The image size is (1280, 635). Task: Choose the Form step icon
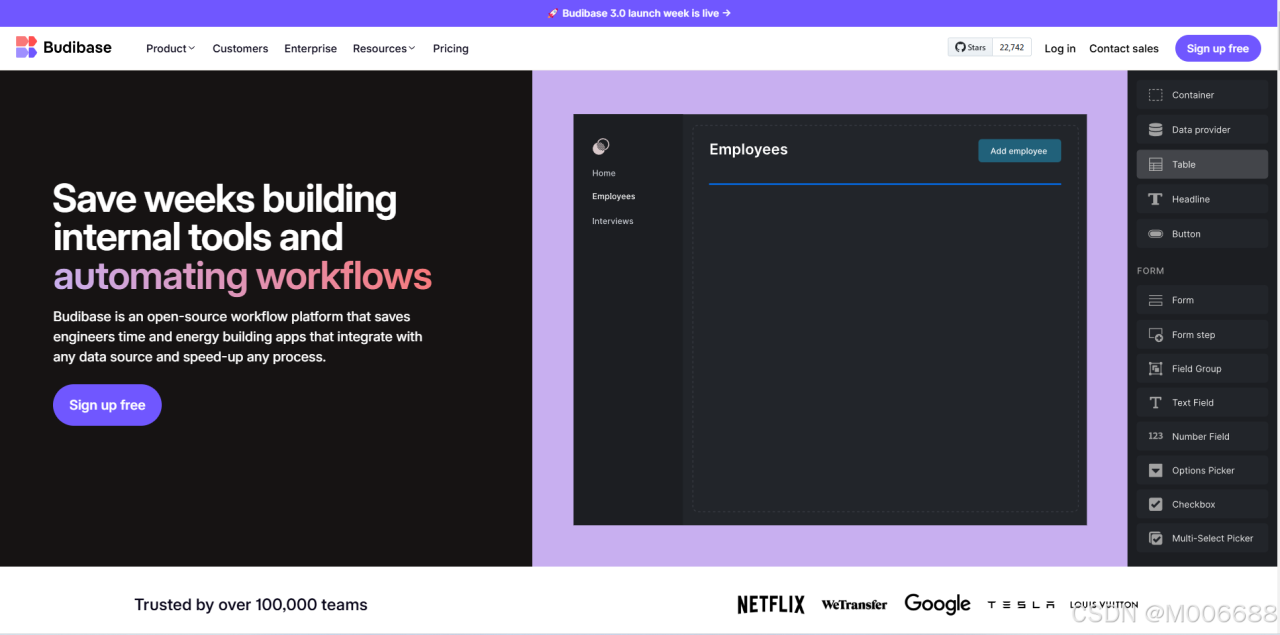click(x=1155, y=335)
